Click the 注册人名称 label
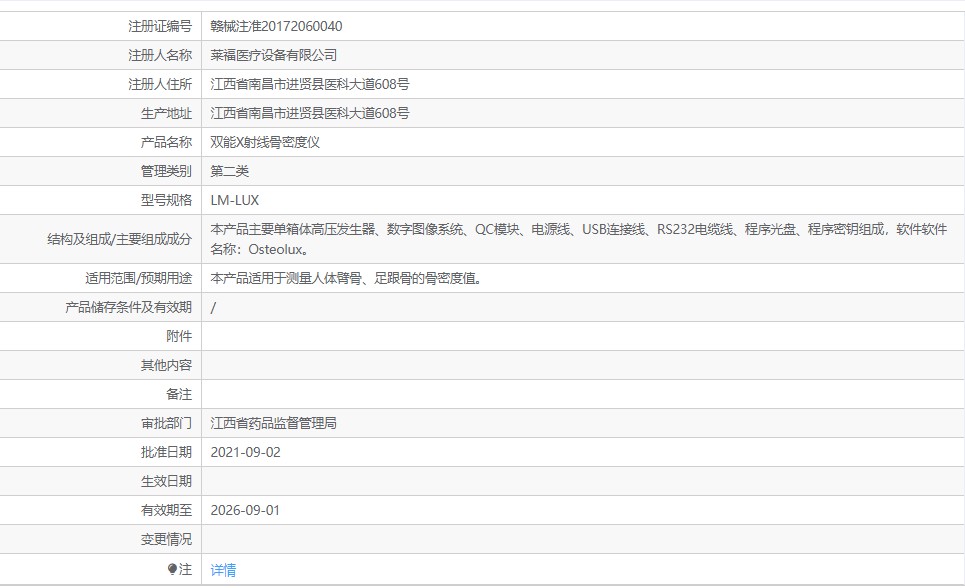The image size is (965, 588). [160, 55]
